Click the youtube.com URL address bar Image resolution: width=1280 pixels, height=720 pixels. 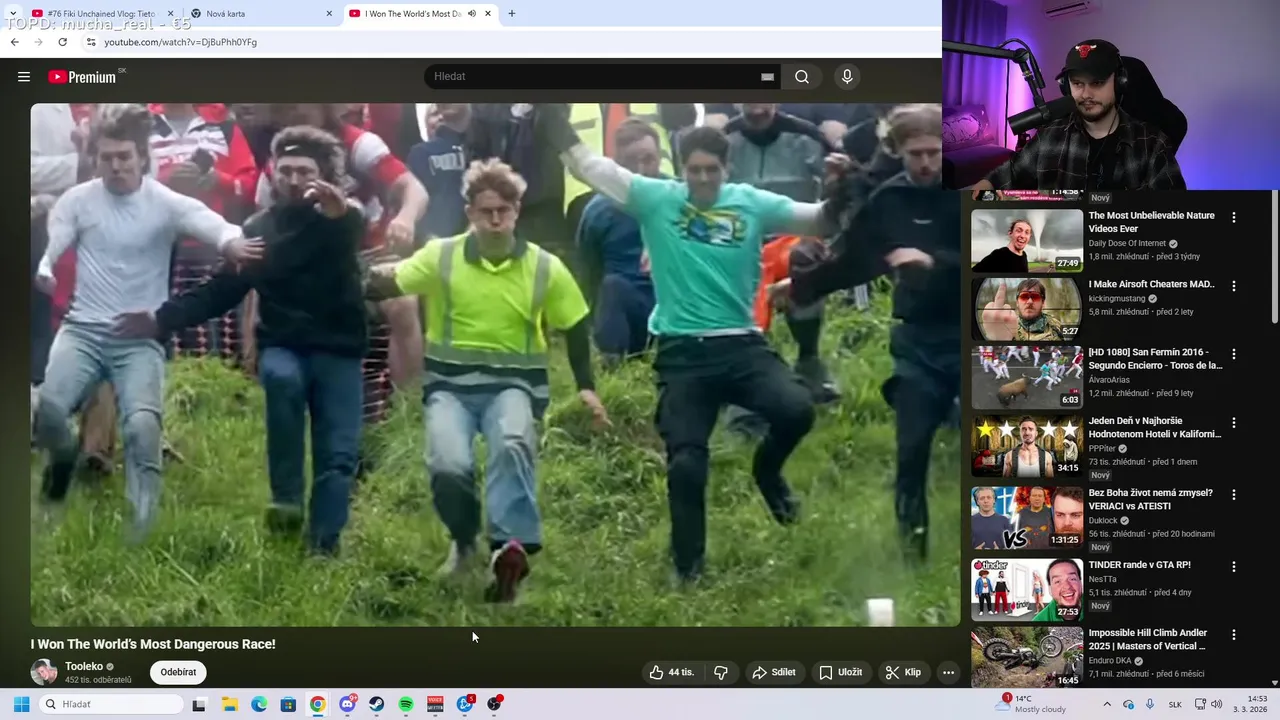[x=180, y=42]
